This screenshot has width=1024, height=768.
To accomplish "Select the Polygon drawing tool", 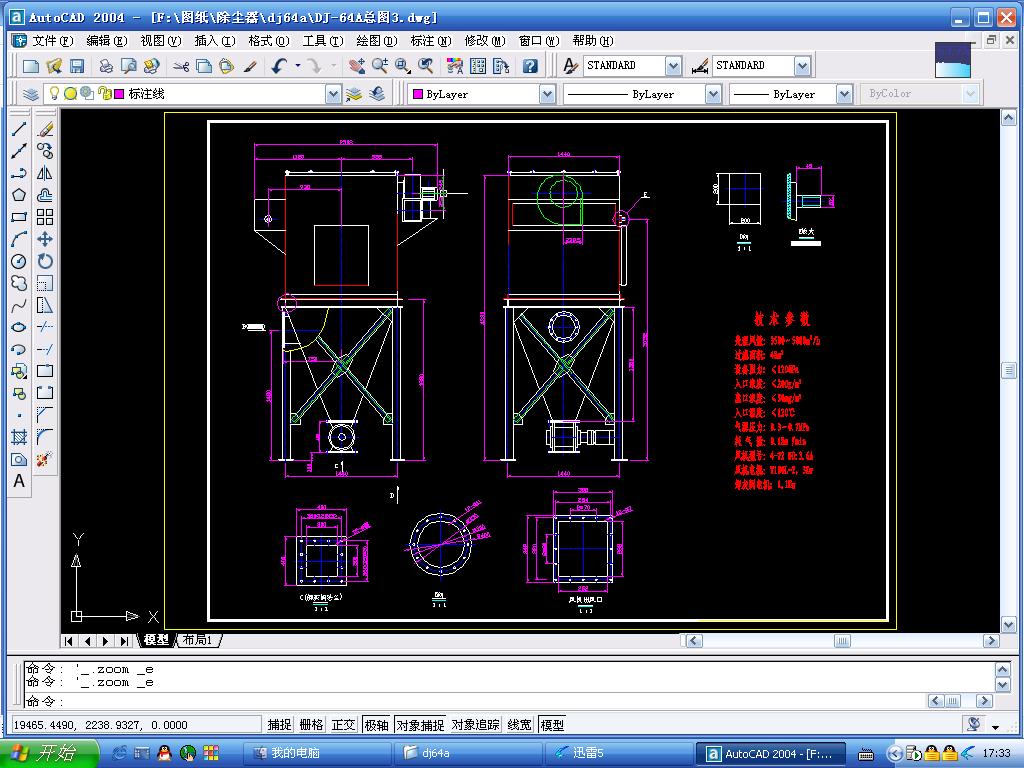I will [x=18, y=195].
